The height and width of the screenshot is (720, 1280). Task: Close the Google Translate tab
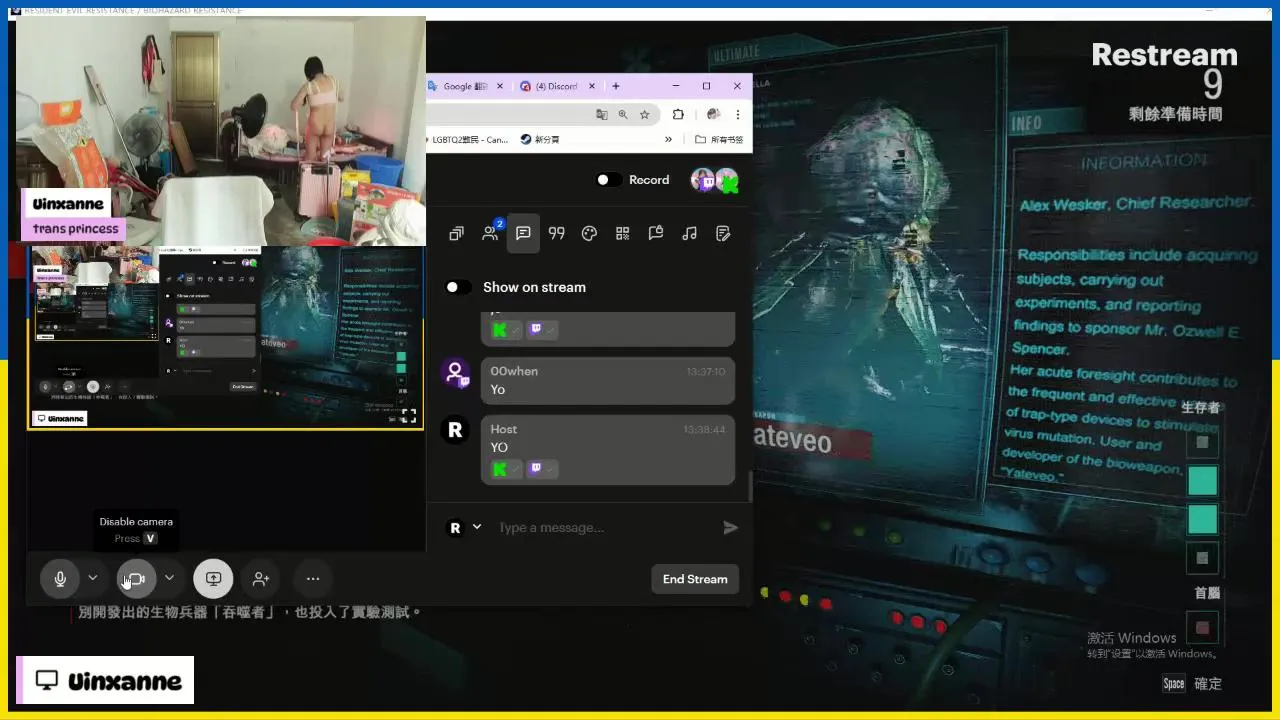[x=498, y=86]
